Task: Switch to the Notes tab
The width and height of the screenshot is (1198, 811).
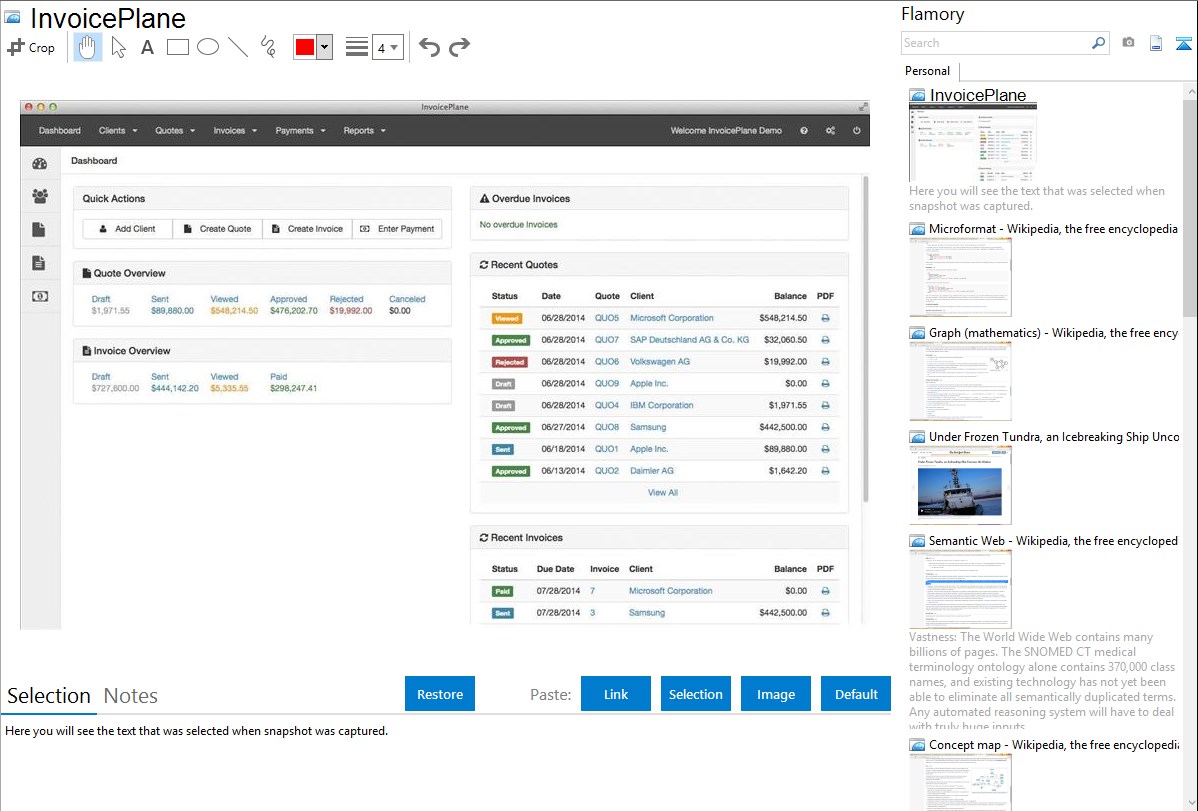Action: pyautogui.click(x=130, y=696)
